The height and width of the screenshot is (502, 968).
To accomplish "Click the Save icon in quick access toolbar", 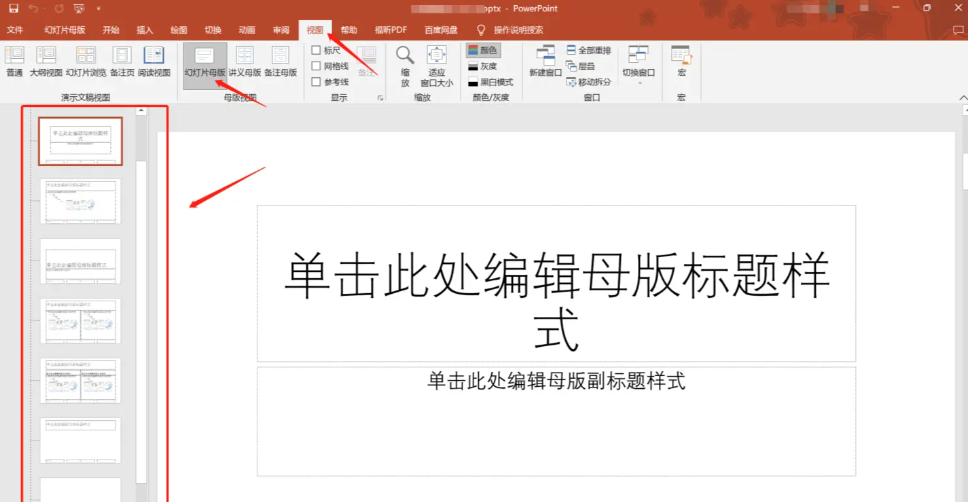I will [13, 9].
